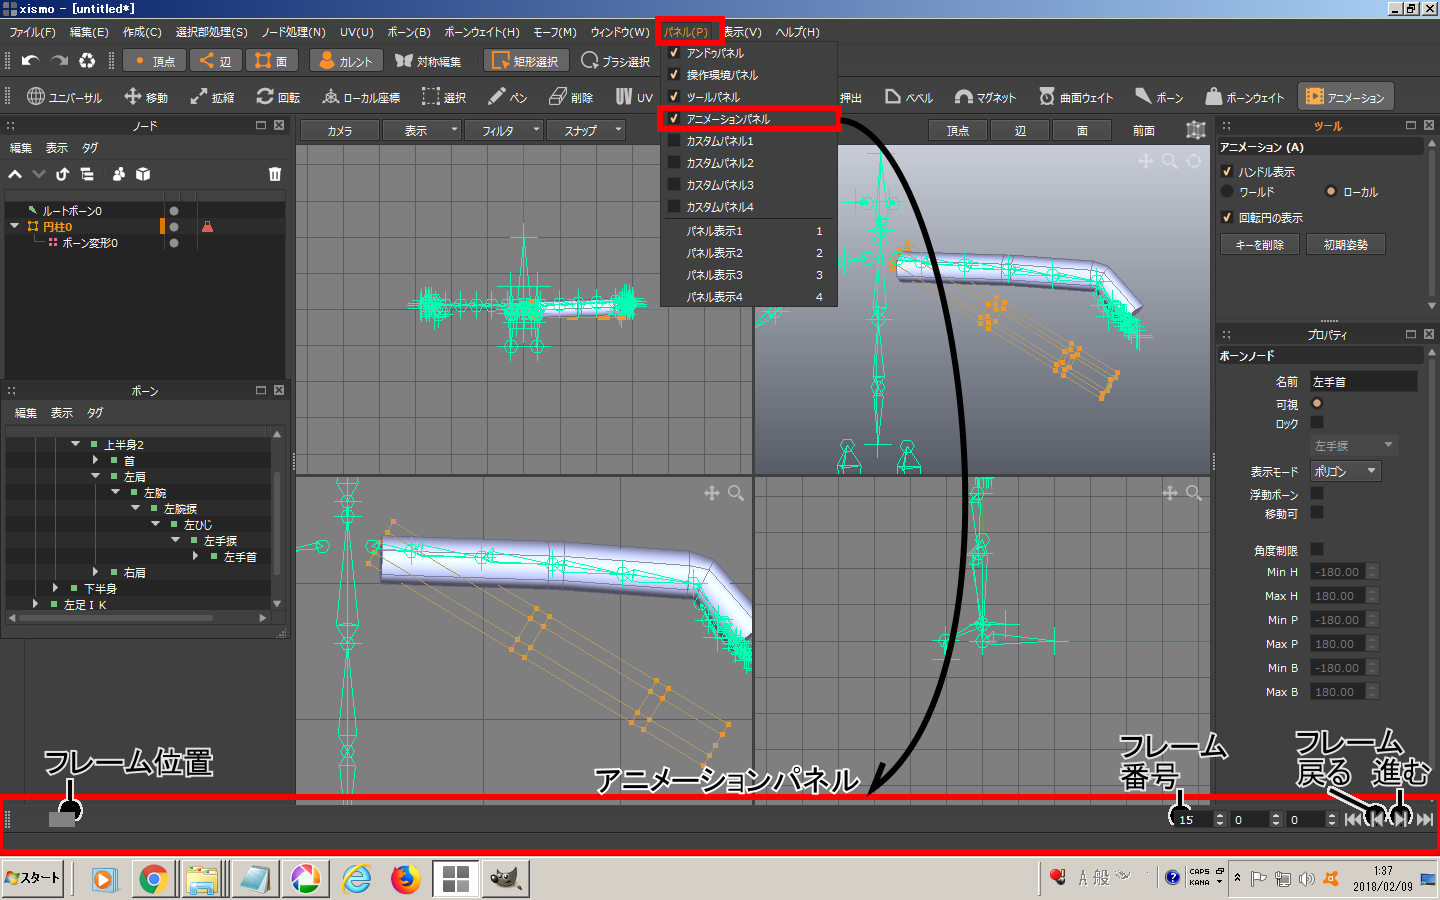This screenshot has width=1440, height=900.
Task: Toggle the カレント current button
Action: point(346,61)
